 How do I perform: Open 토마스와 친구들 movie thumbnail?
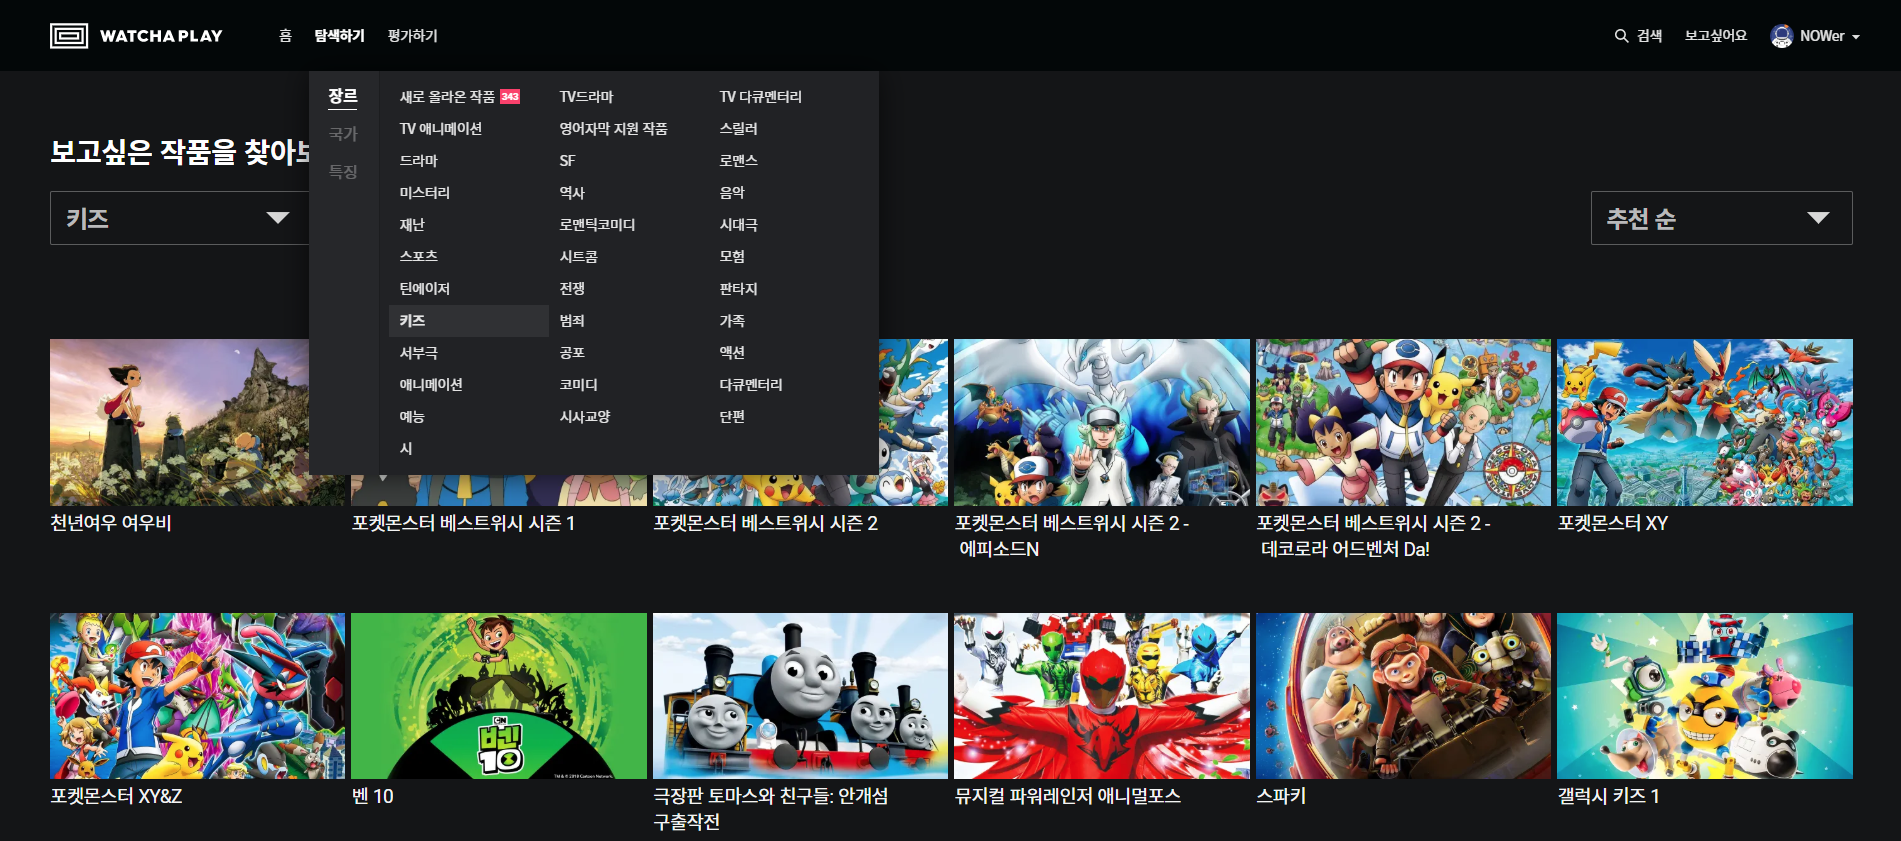click(800, 696)
